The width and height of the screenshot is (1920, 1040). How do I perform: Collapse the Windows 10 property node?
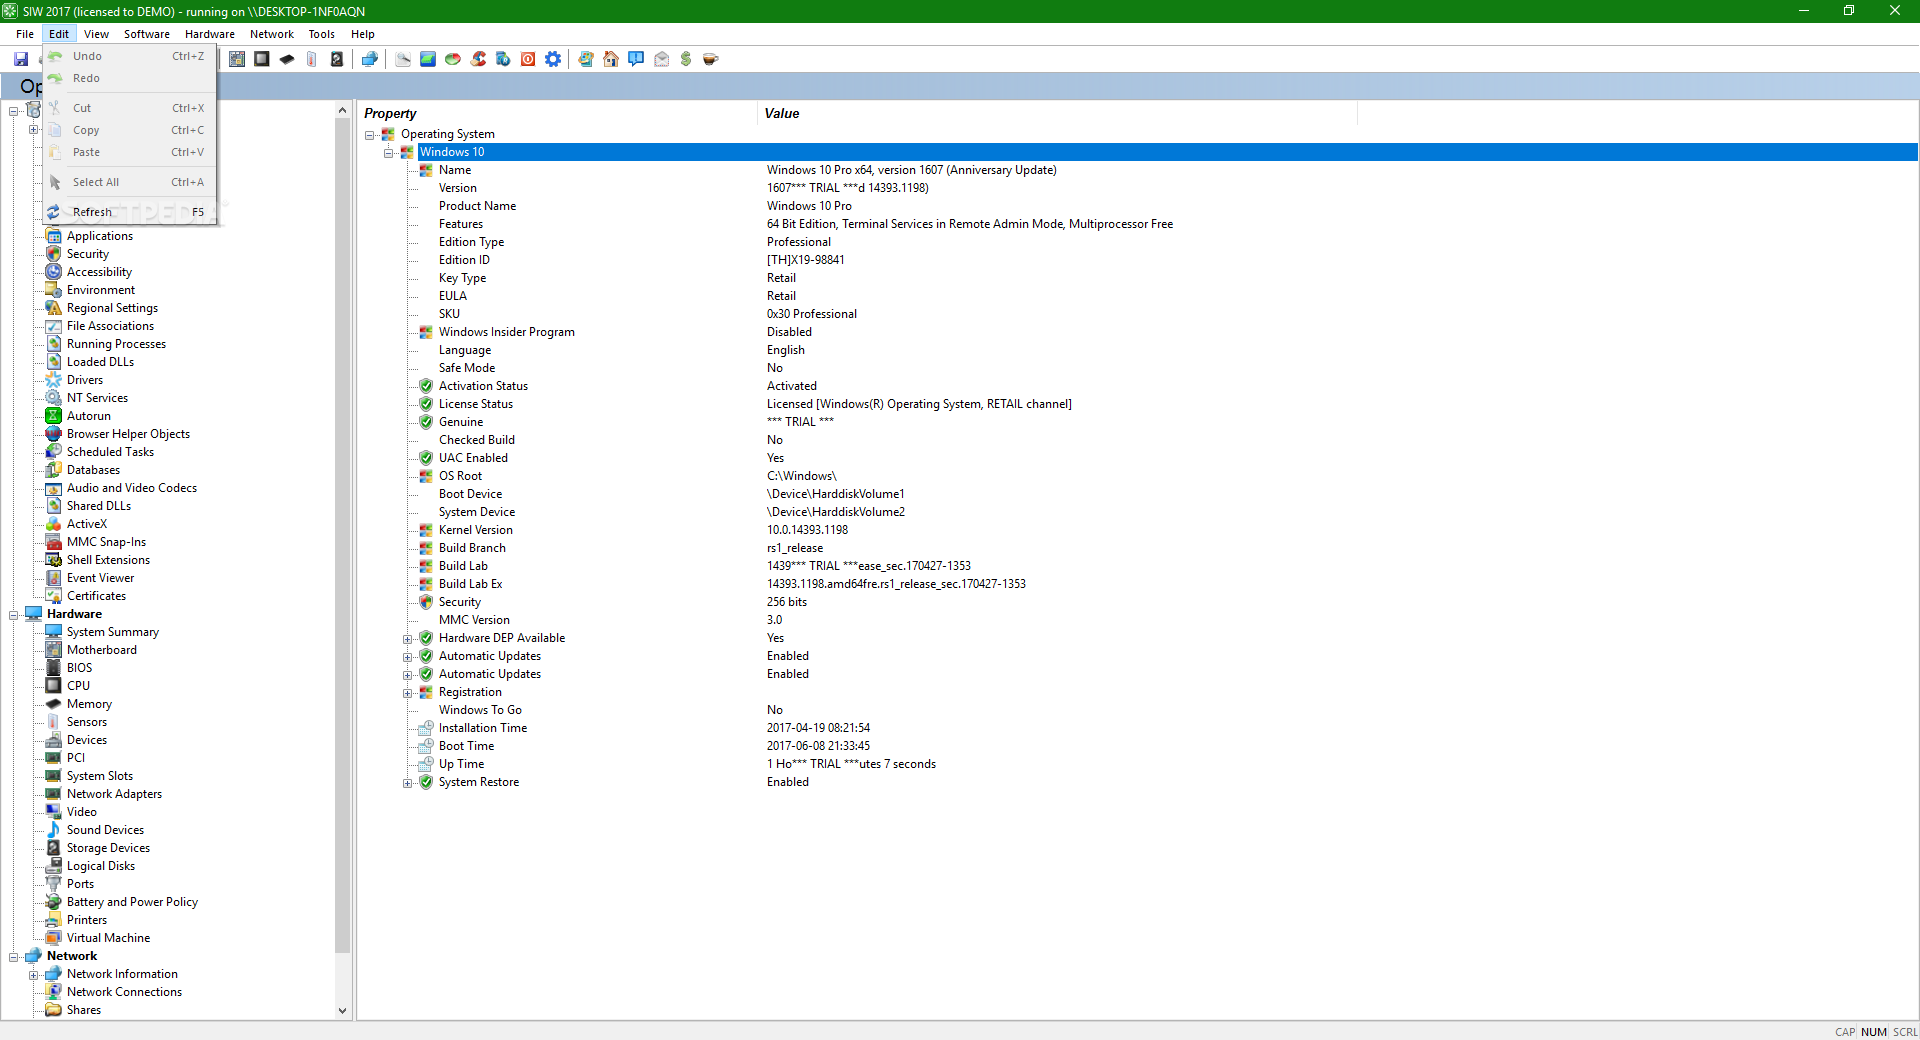[389, 153]
